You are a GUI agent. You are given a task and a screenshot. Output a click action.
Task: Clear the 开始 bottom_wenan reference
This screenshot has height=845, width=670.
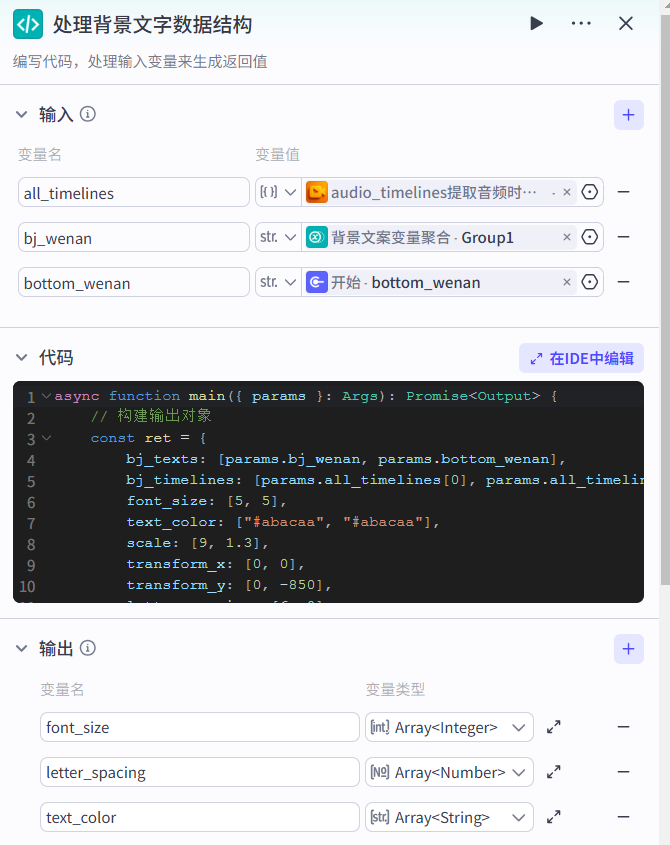[567, 282]
